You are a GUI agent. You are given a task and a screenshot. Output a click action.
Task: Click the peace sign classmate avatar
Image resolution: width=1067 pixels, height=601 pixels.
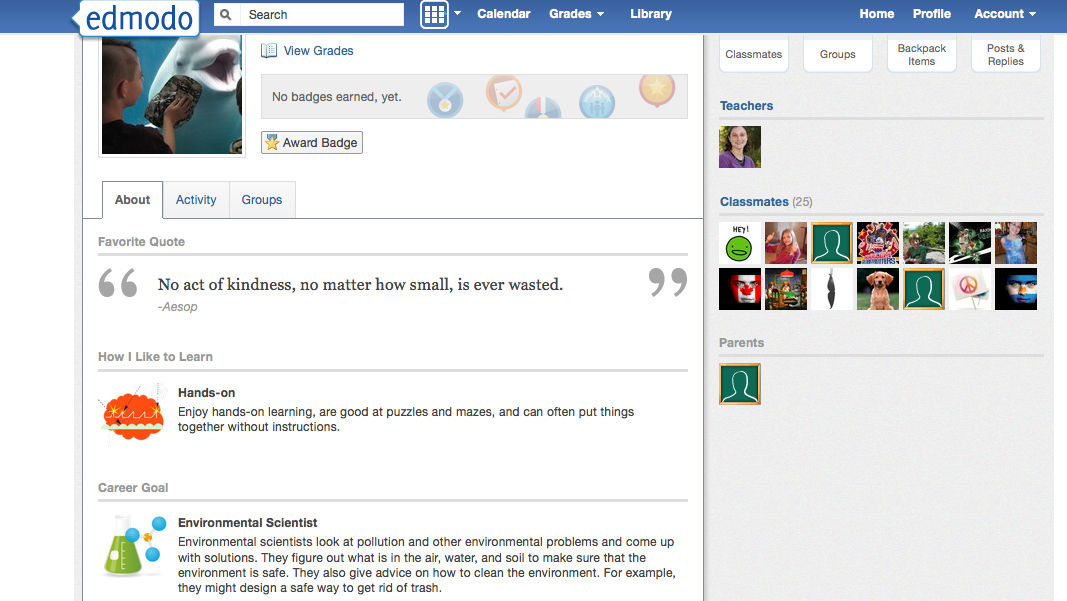point(970,289)
